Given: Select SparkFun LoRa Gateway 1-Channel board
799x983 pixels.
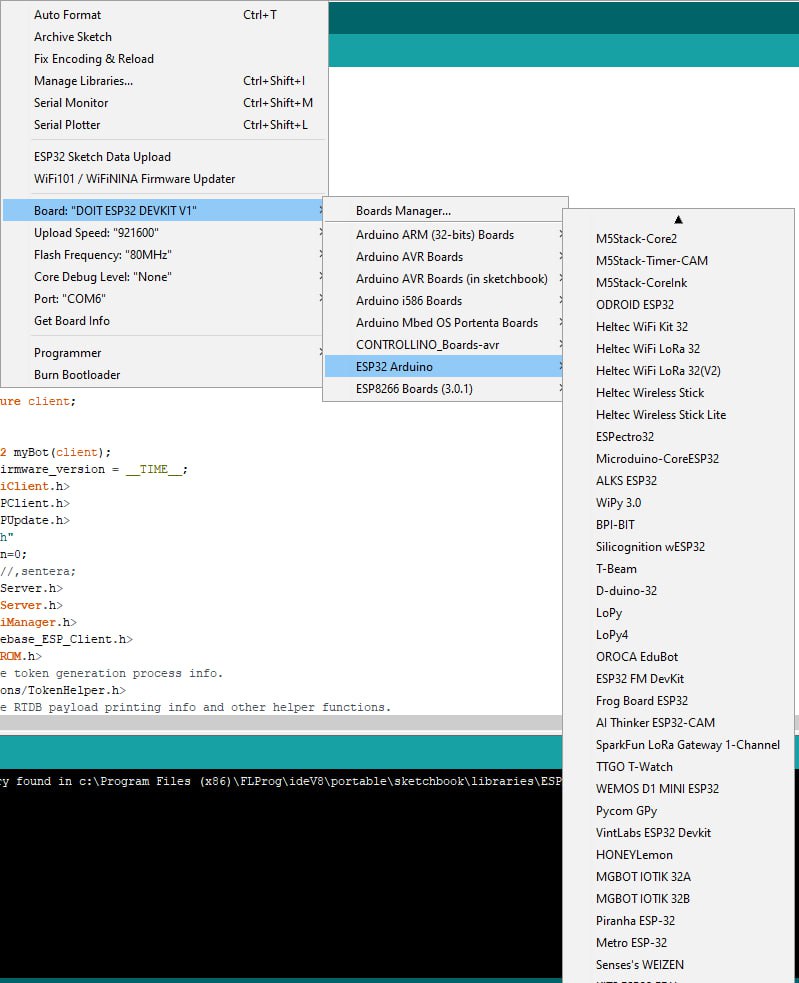Looking at the screenshot, I should pyautogui.click(x=679, y=745).
